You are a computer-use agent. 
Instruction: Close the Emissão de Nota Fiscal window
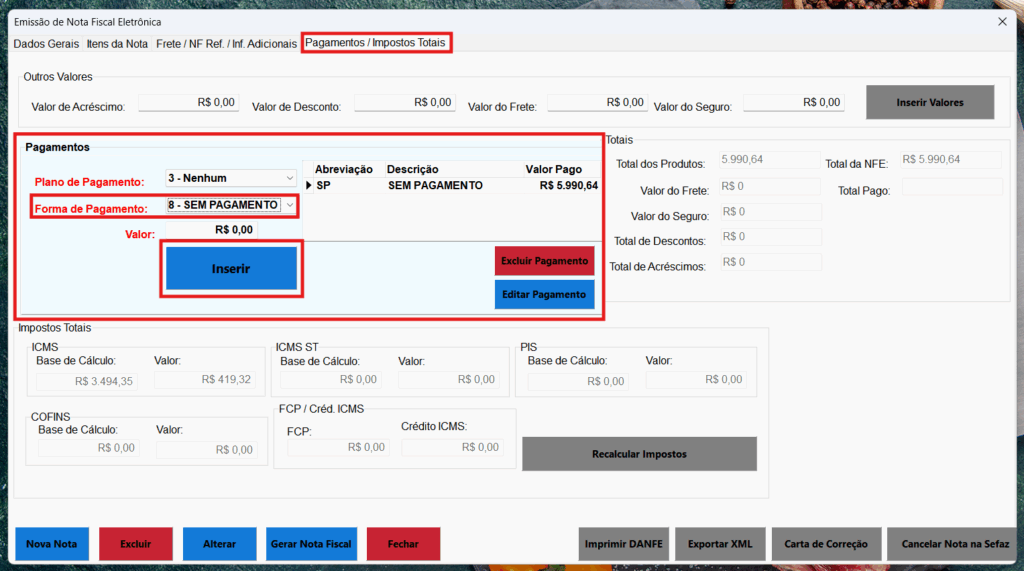point(1002,21)
